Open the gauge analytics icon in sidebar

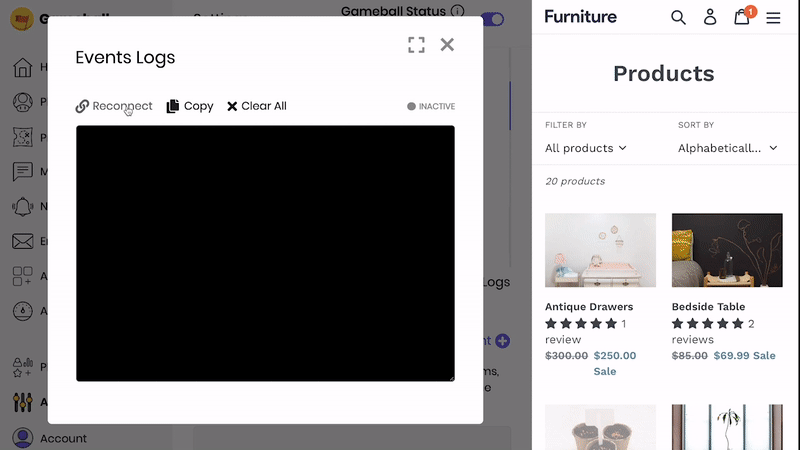click(22, 311)
